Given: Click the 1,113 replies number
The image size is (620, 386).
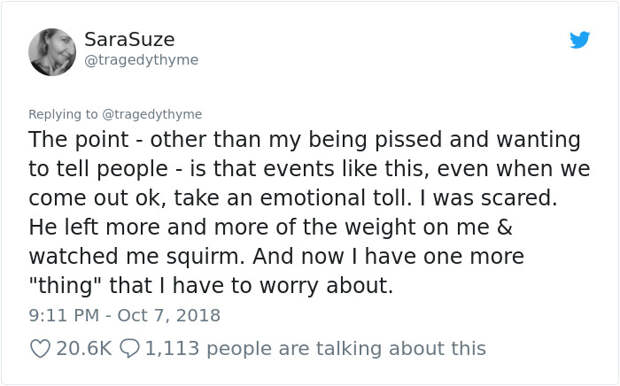Looking at the screenshot, I should (x=172, y=348).
